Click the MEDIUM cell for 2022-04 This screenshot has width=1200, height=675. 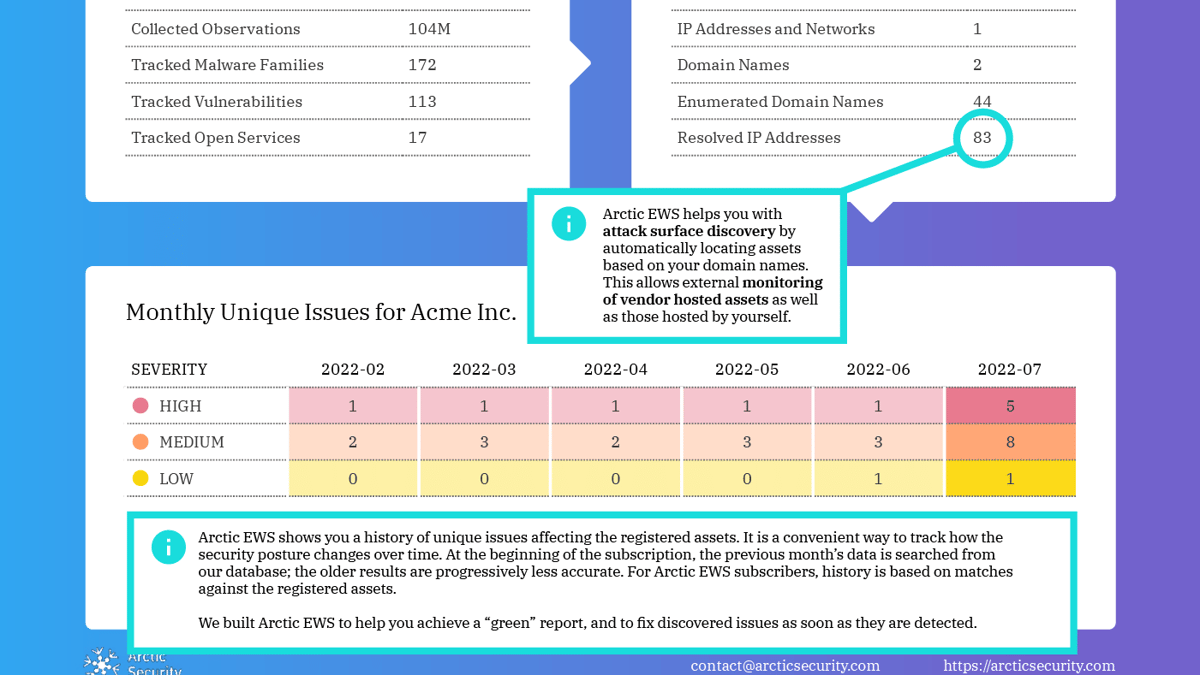click(x=615, y=442)
